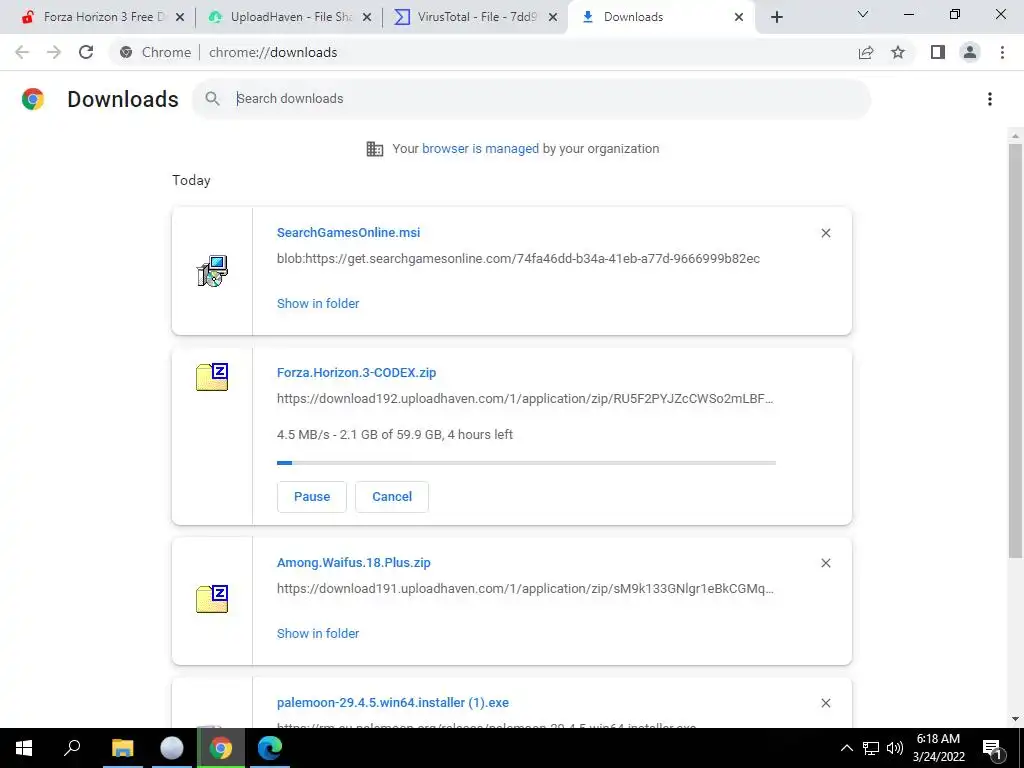Close the UploadHaven tab

tap(367, 17)
